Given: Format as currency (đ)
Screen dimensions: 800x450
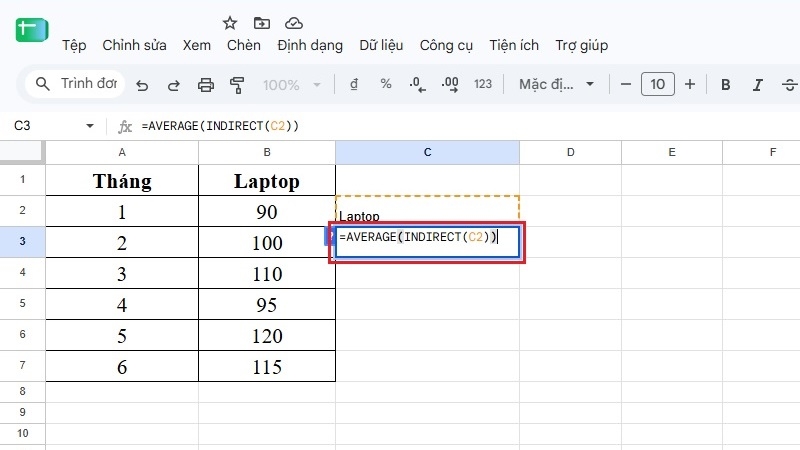Looking at the screenshot, I should coord(354,84).
